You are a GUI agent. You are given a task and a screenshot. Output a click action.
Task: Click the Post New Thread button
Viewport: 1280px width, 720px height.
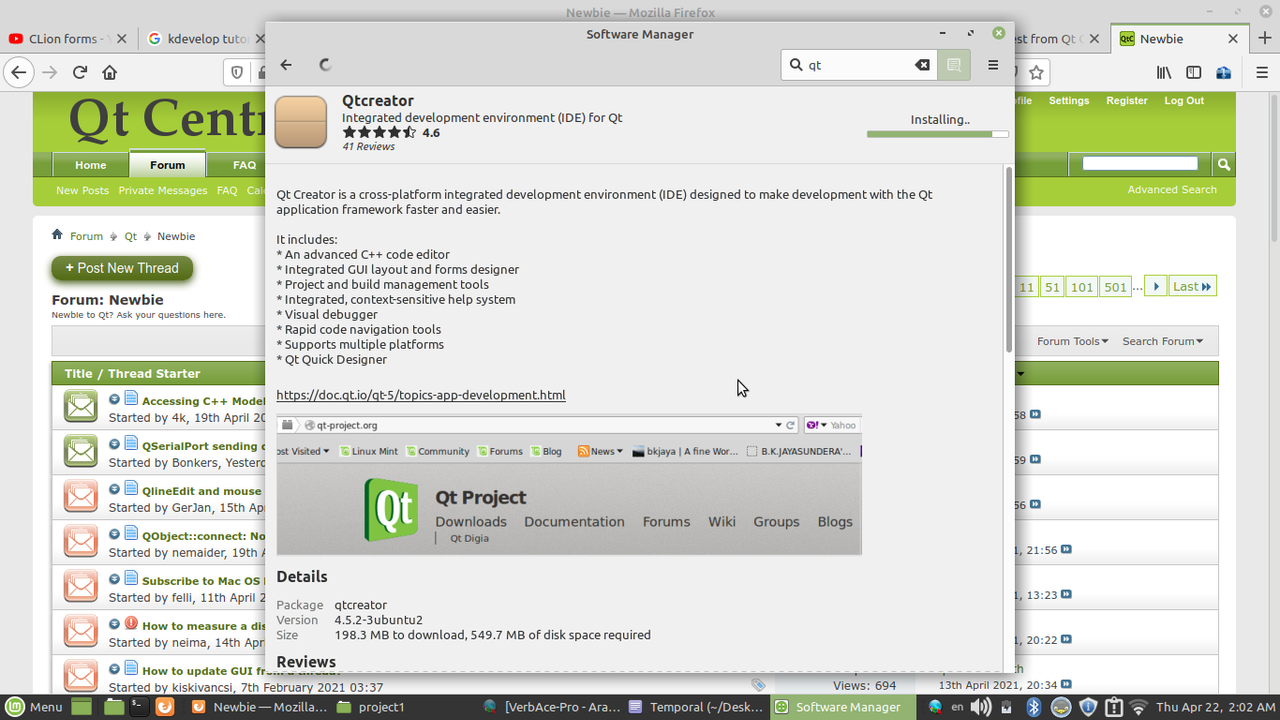[122, 268]
